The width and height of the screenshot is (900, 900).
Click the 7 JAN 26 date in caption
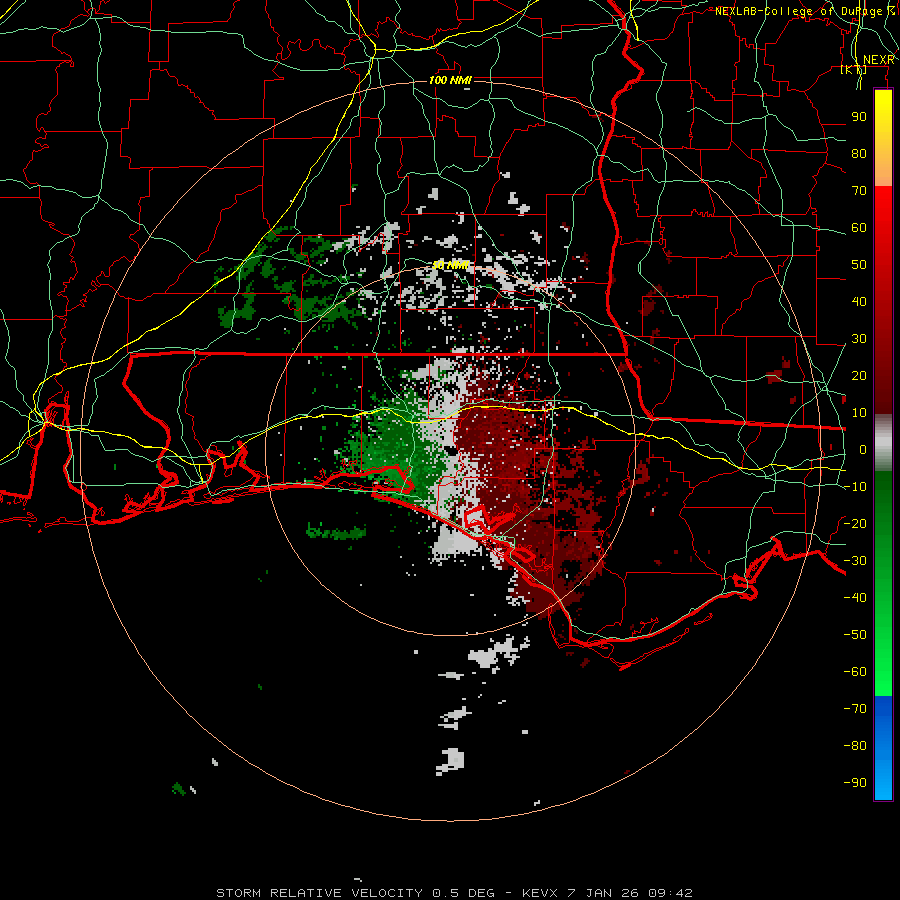point(603,893)
